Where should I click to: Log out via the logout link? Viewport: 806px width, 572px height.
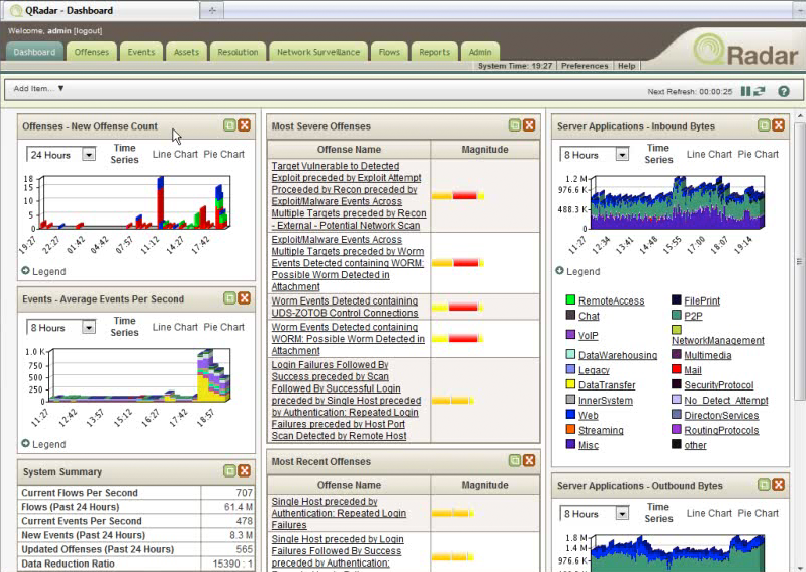click(88, 30)
